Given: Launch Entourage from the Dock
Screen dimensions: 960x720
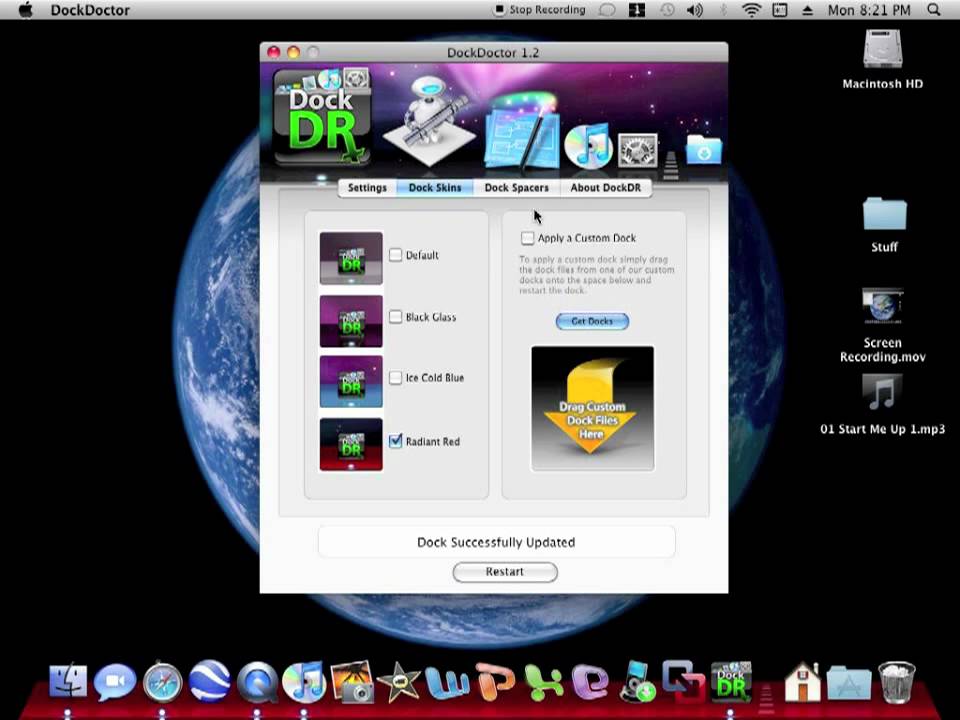Looking at the screenshot, I should tap(590, 682).
